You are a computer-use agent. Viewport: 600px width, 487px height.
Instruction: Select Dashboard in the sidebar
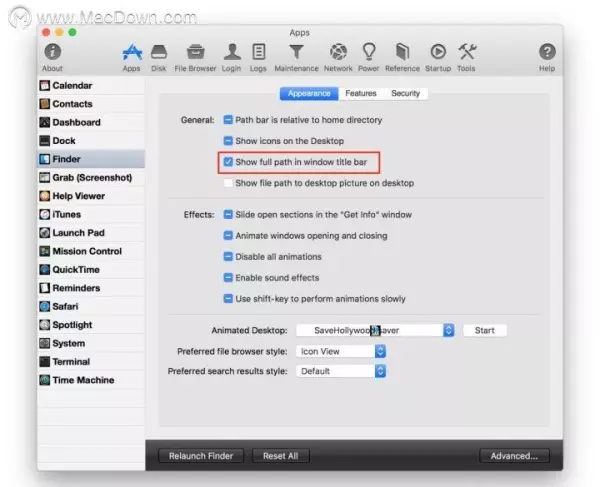tap(91, 122)
